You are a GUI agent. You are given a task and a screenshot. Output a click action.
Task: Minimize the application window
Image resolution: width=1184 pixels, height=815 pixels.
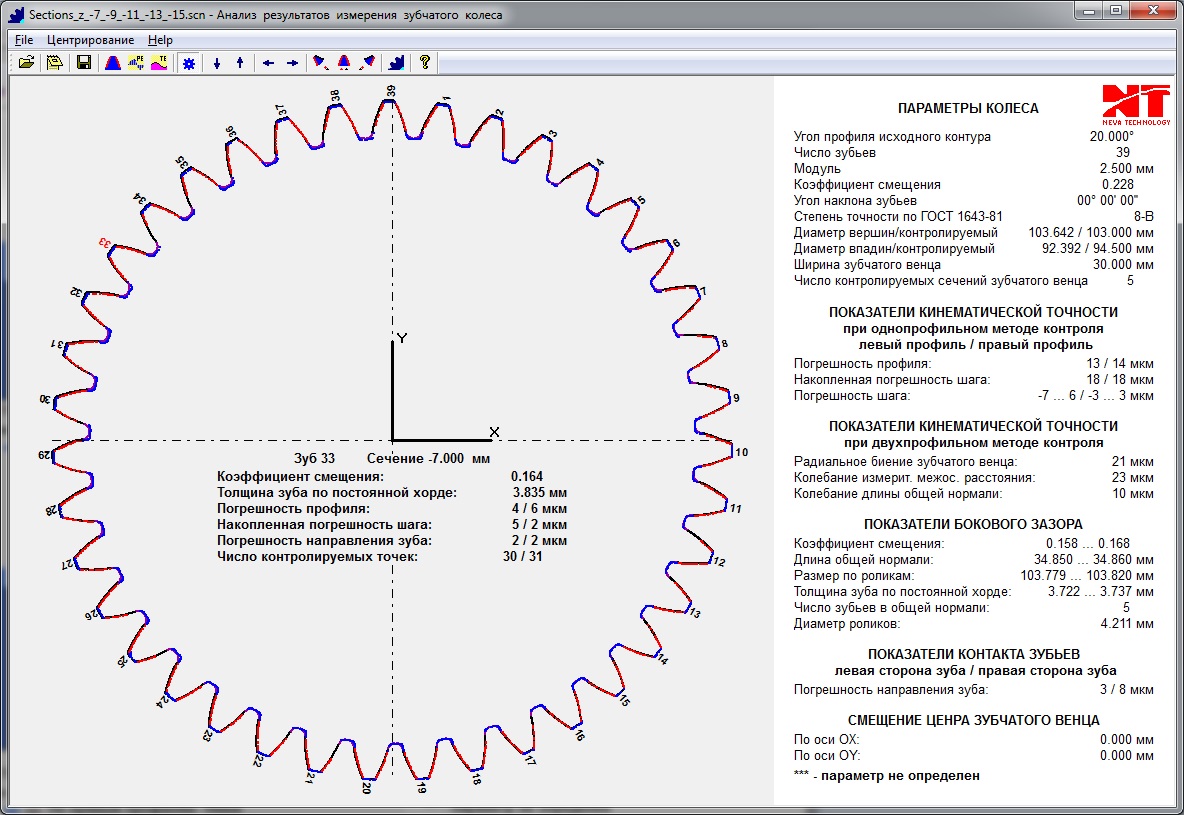pos(1089,11)
